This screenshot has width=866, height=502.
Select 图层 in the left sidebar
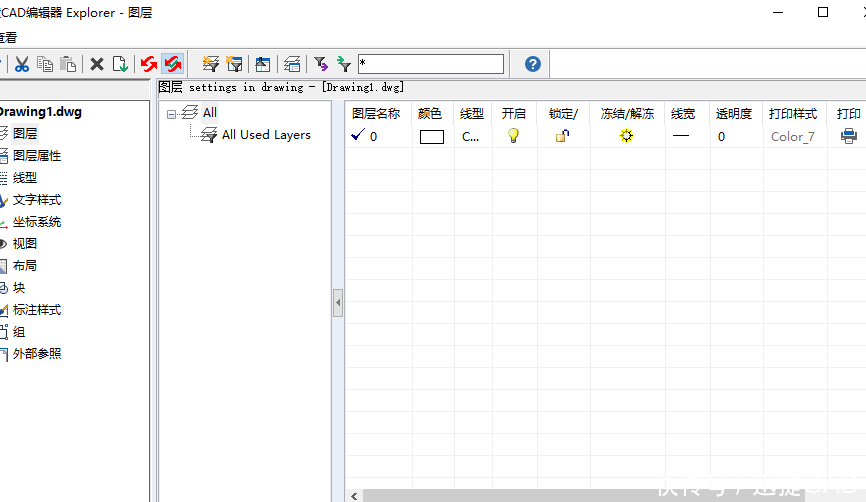point(25,134)
